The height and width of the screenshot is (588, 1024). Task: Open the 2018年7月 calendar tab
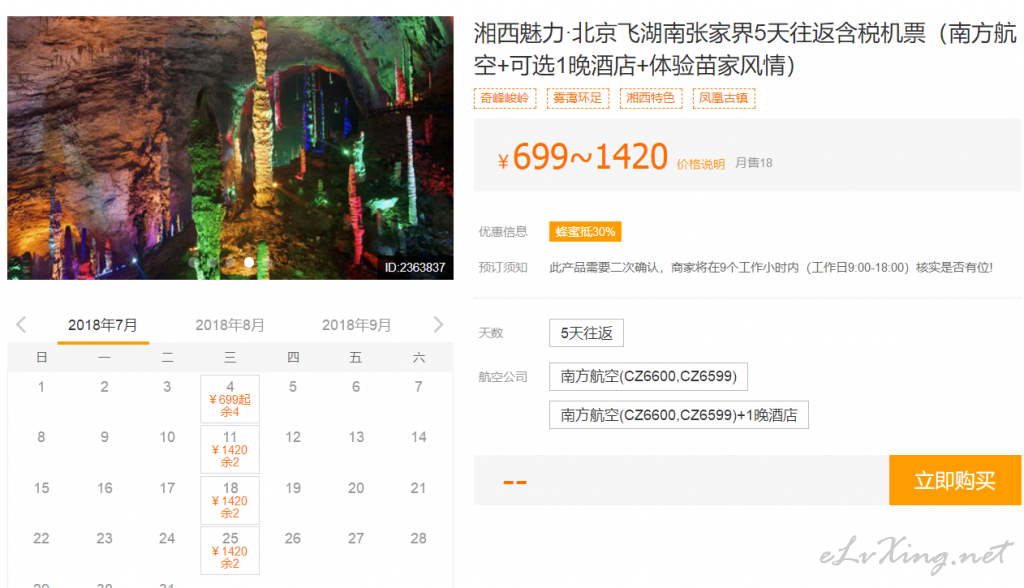coord(103,325)
